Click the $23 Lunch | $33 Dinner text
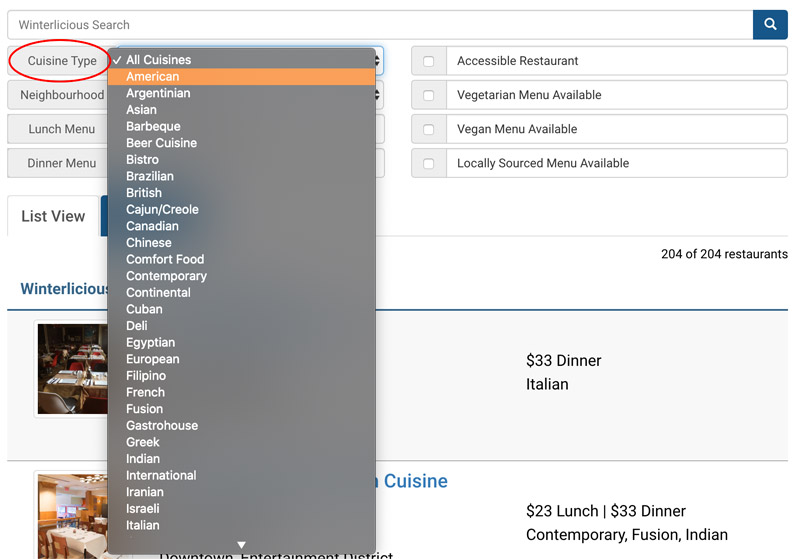Image resolution: width=800 pixels, height=559 pixels. pyautogui.click(x=606, y=511)
